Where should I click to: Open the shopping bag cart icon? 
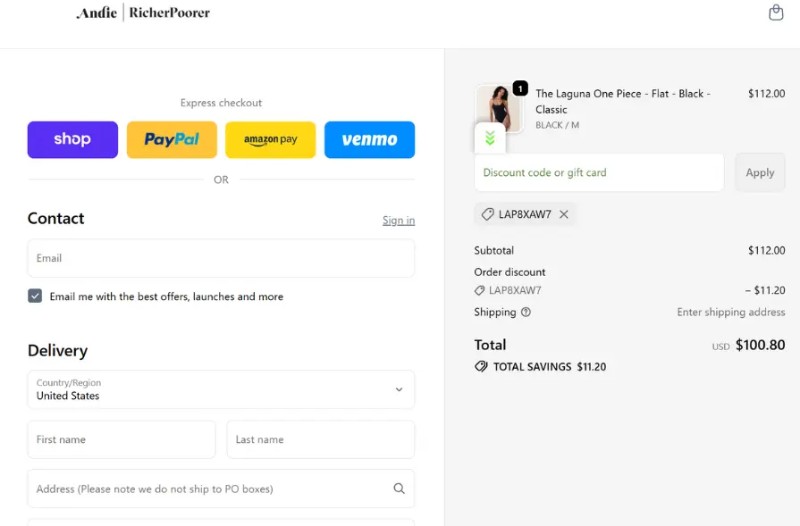click(776, 12)
